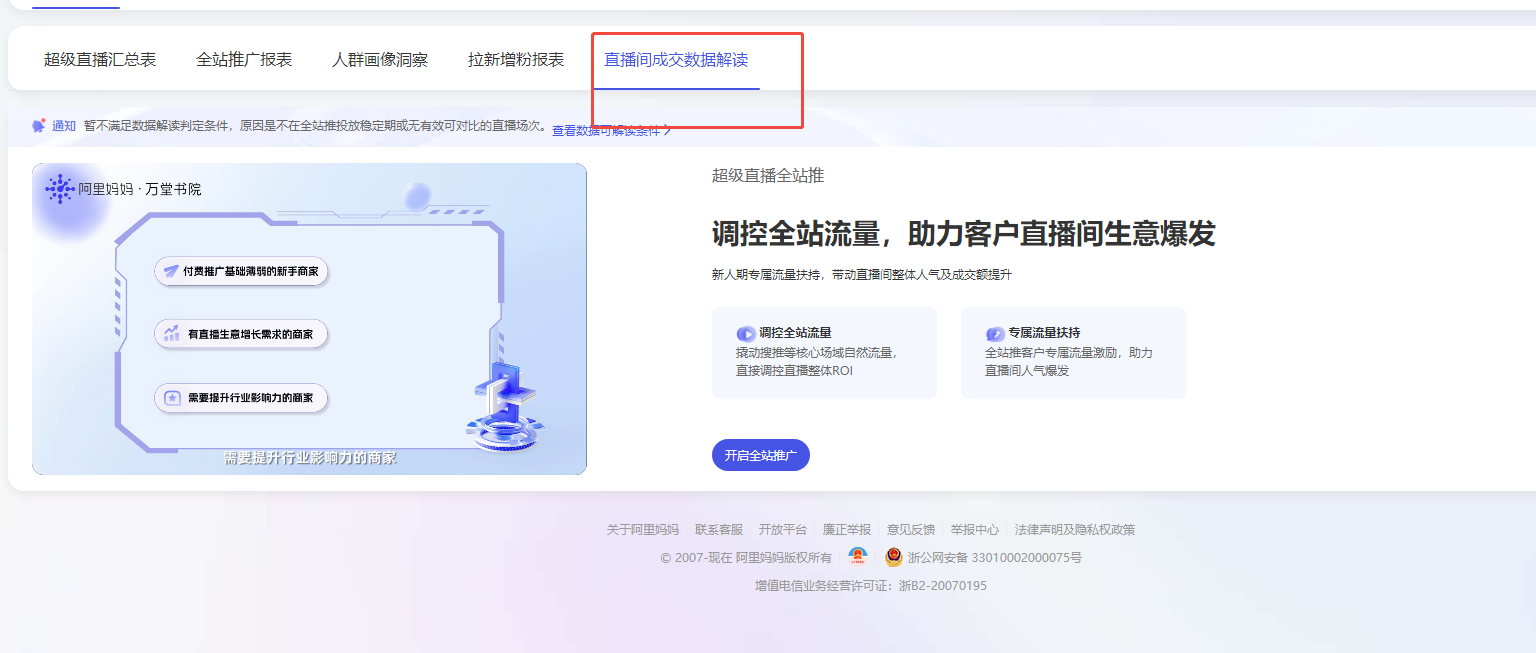Open the 全站推广报表 tab

click(x=244, y=60)
